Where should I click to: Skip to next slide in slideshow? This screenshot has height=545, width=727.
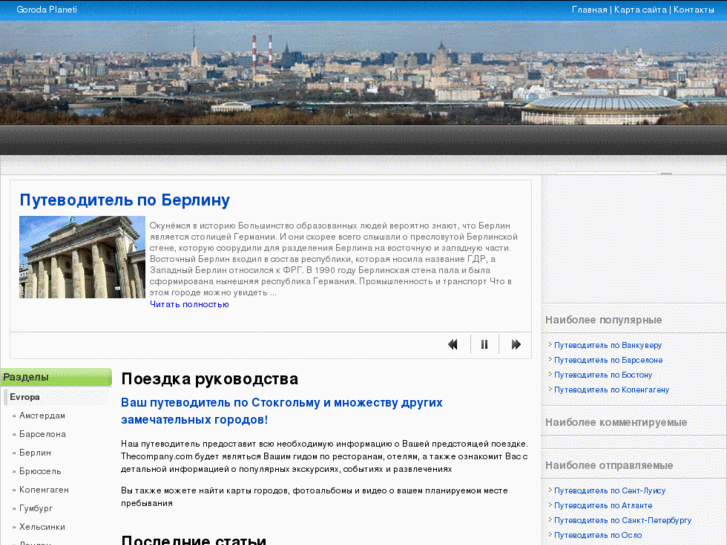tap(516, 344)
